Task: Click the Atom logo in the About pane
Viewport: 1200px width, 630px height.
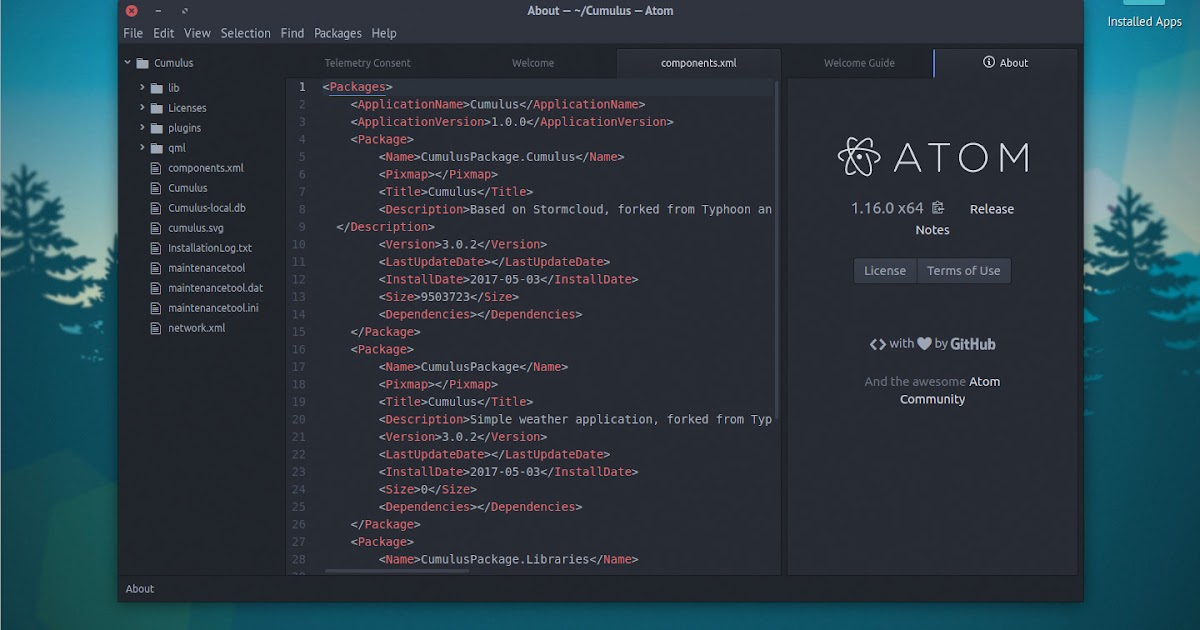Action: click(x=858, y=155)
